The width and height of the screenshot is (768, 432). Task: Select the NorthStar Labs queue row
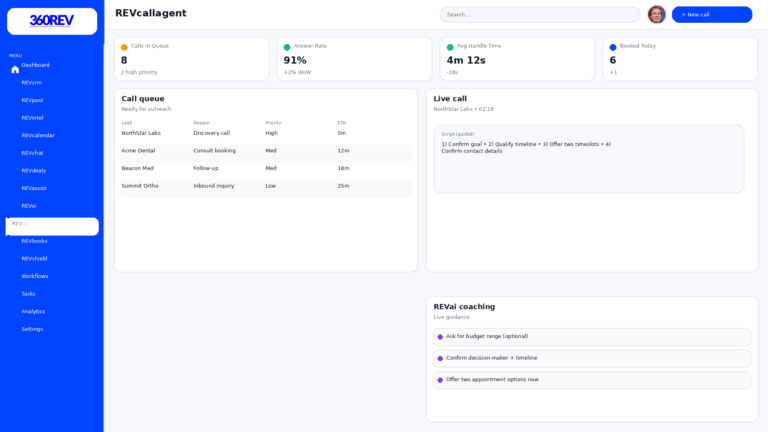[265, 133]
